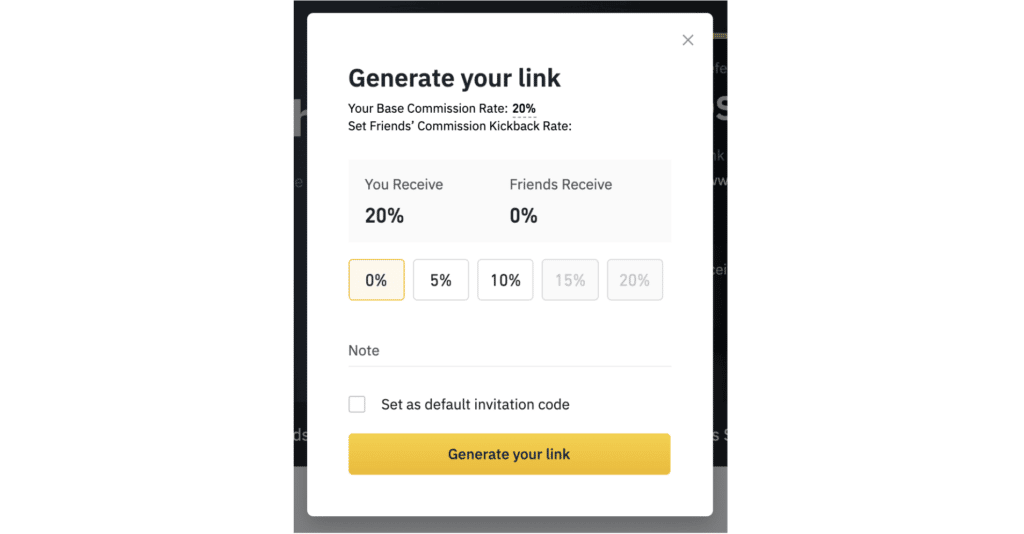Select the 0% kickback rate option
This screenshot has width=1024, height=534.
(376, 280)
